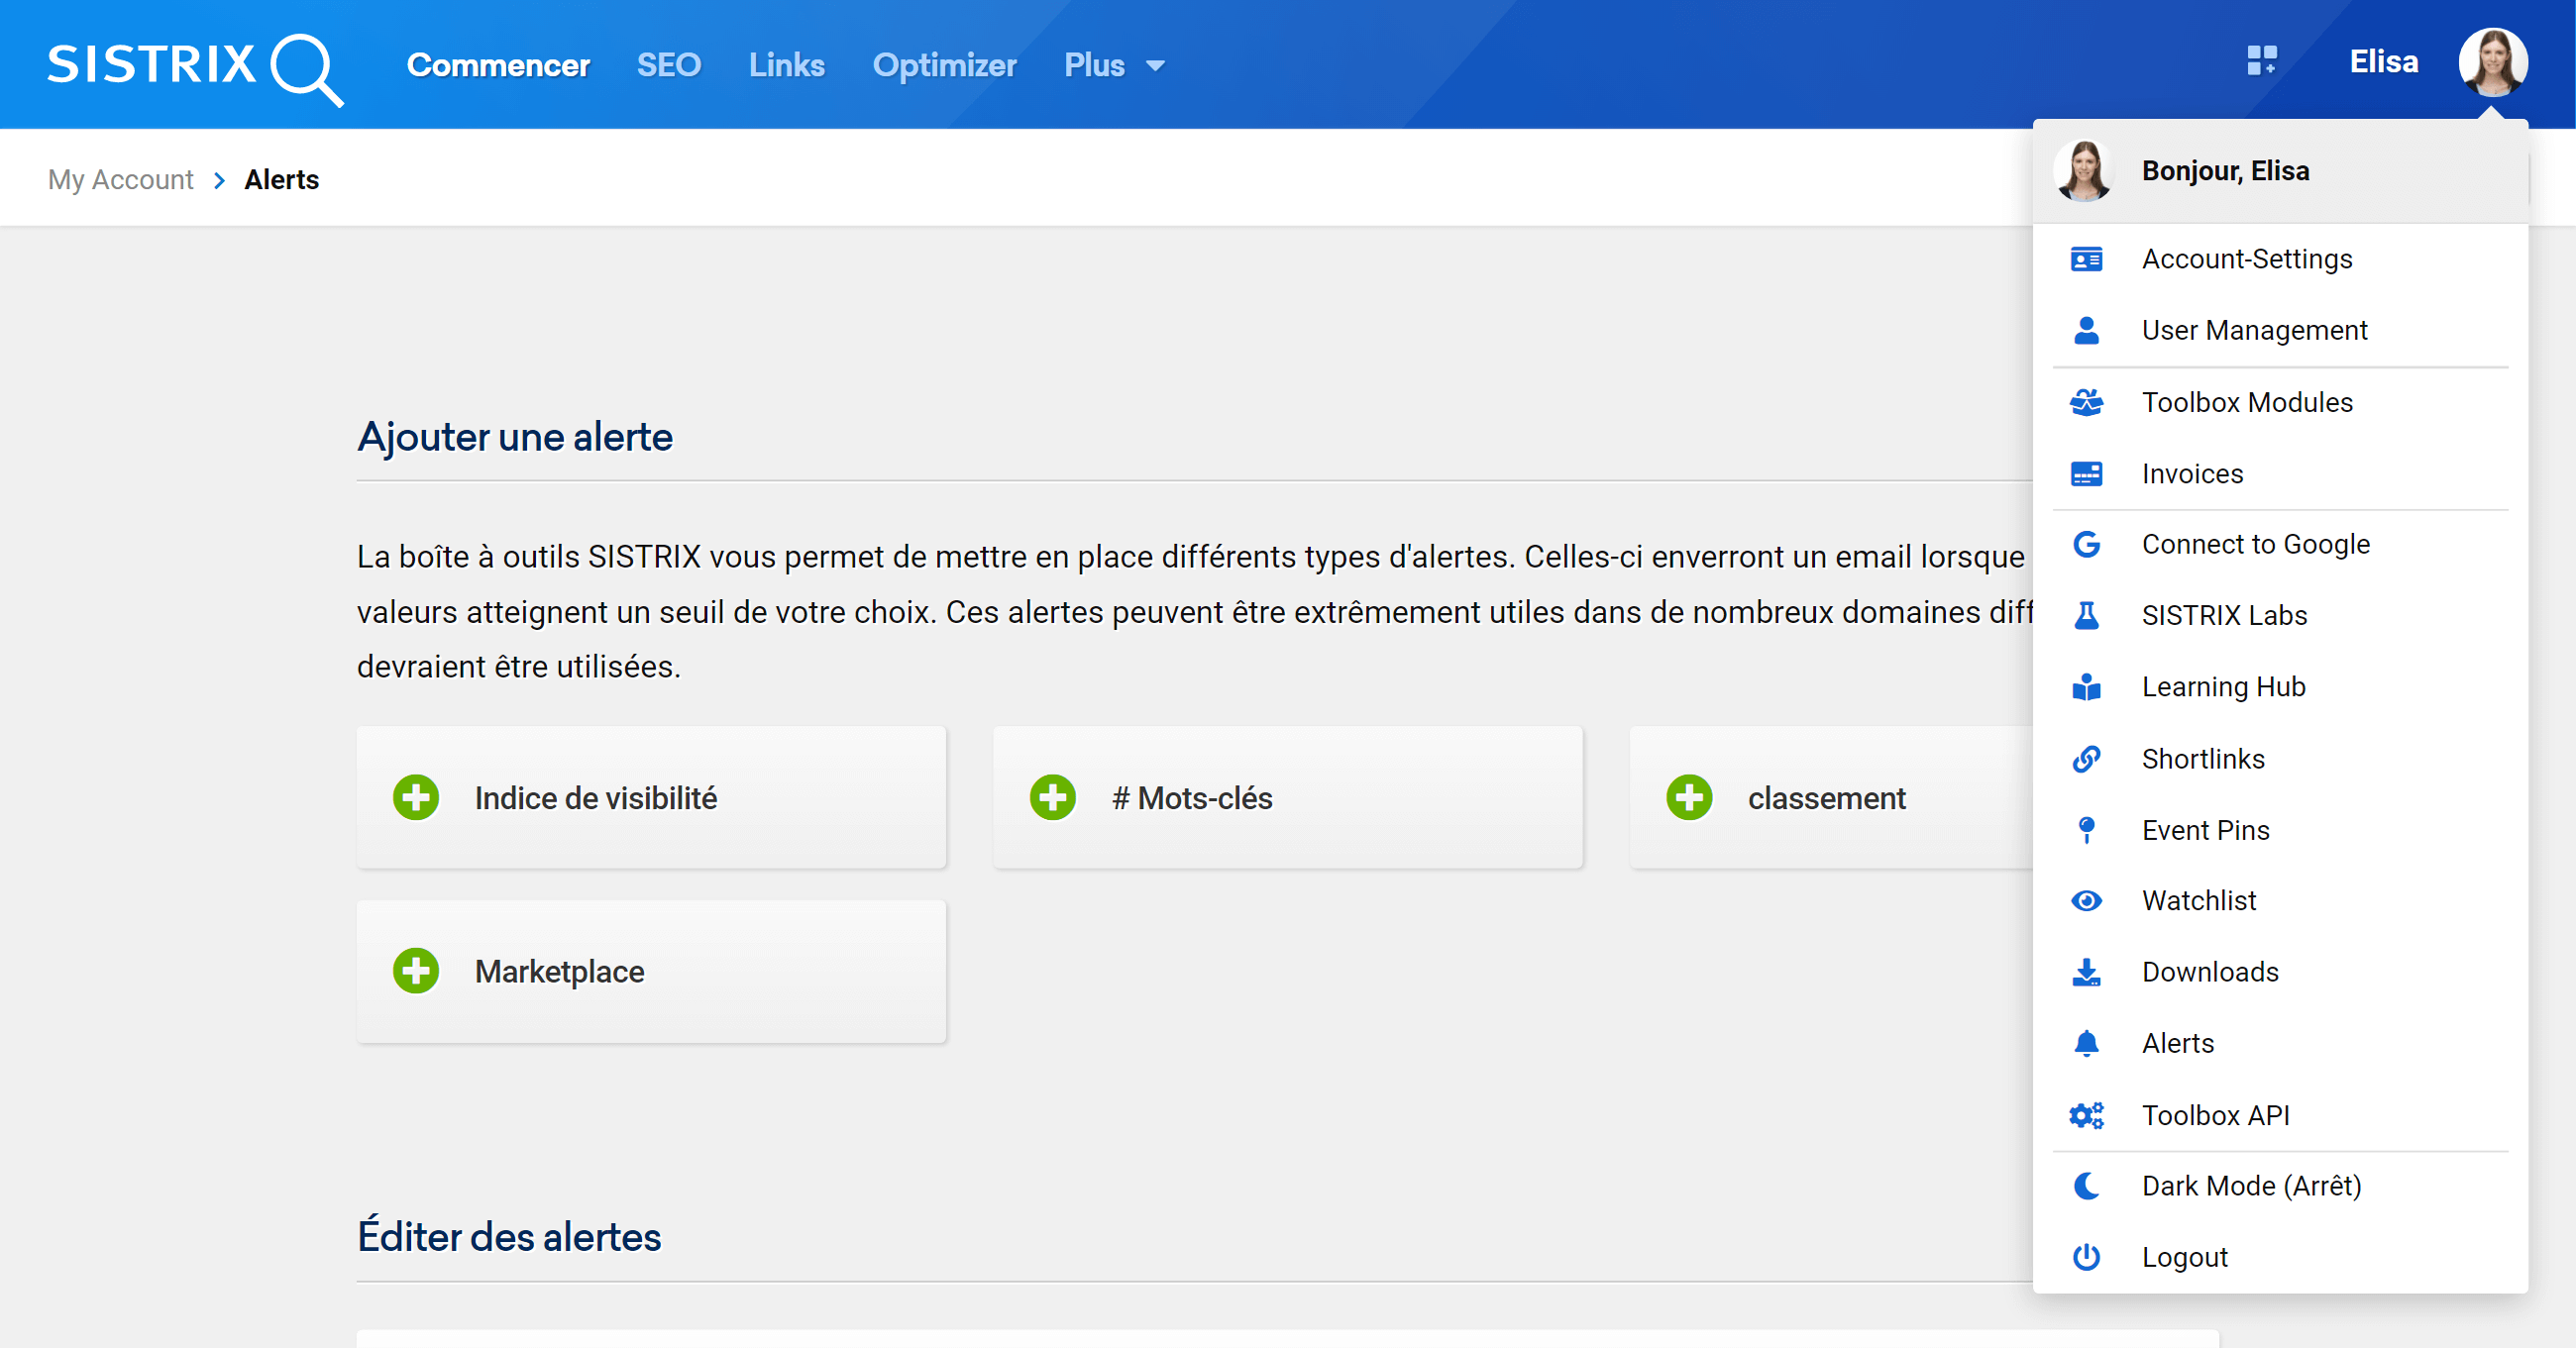Click the Elisa username in header
Image resolution: width=2576 pixels, height=1348 pixels.
tap(2384, 62)
